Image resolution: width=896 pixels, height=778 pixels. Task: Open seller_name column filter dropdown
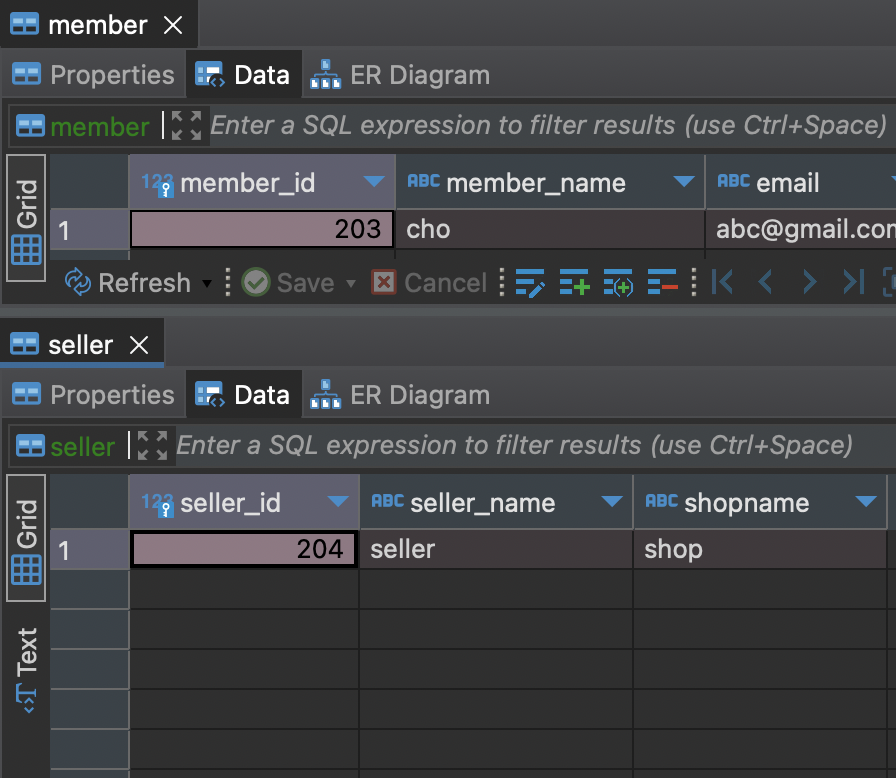pos(612,502)
